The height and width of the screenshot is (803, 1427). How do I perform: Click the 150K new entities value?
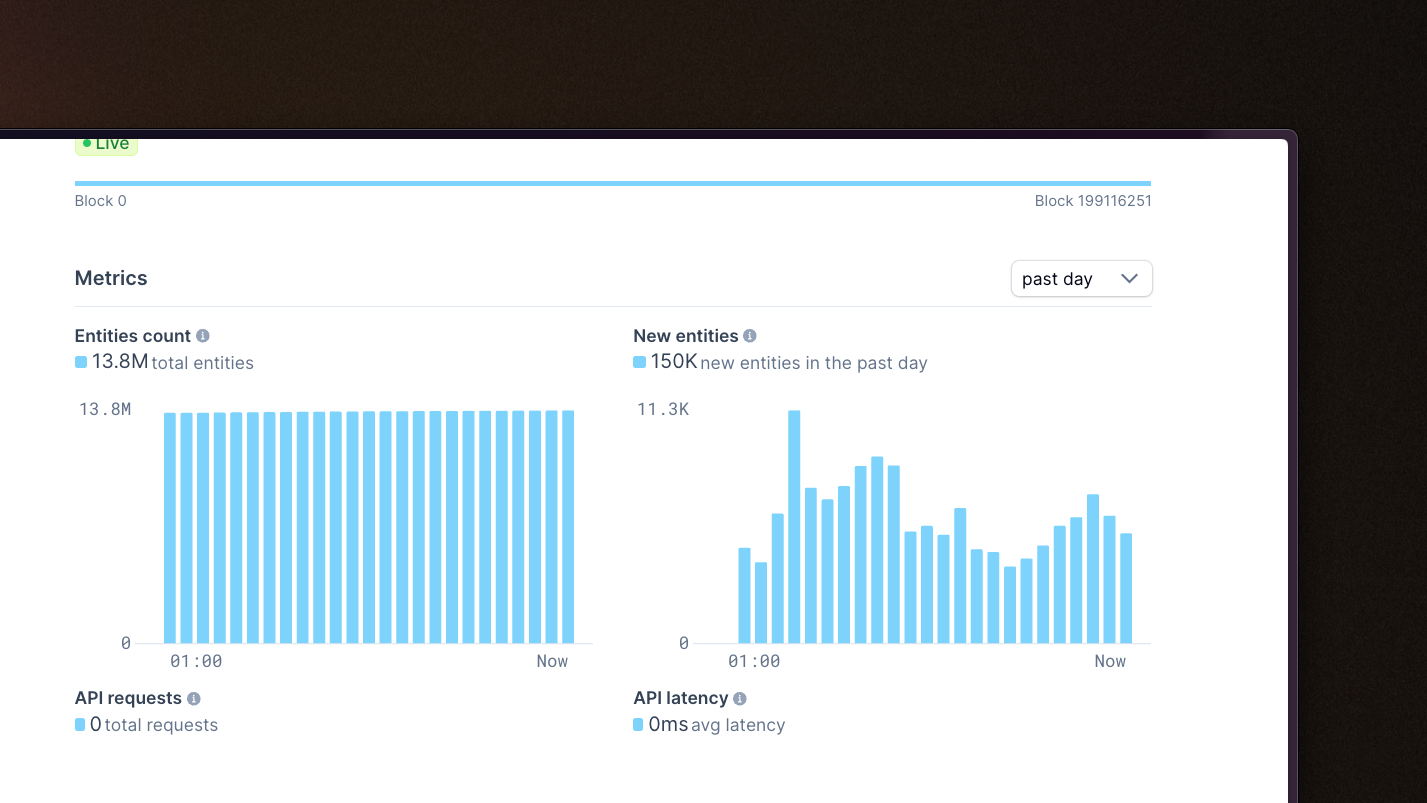[x=674, y=361]
